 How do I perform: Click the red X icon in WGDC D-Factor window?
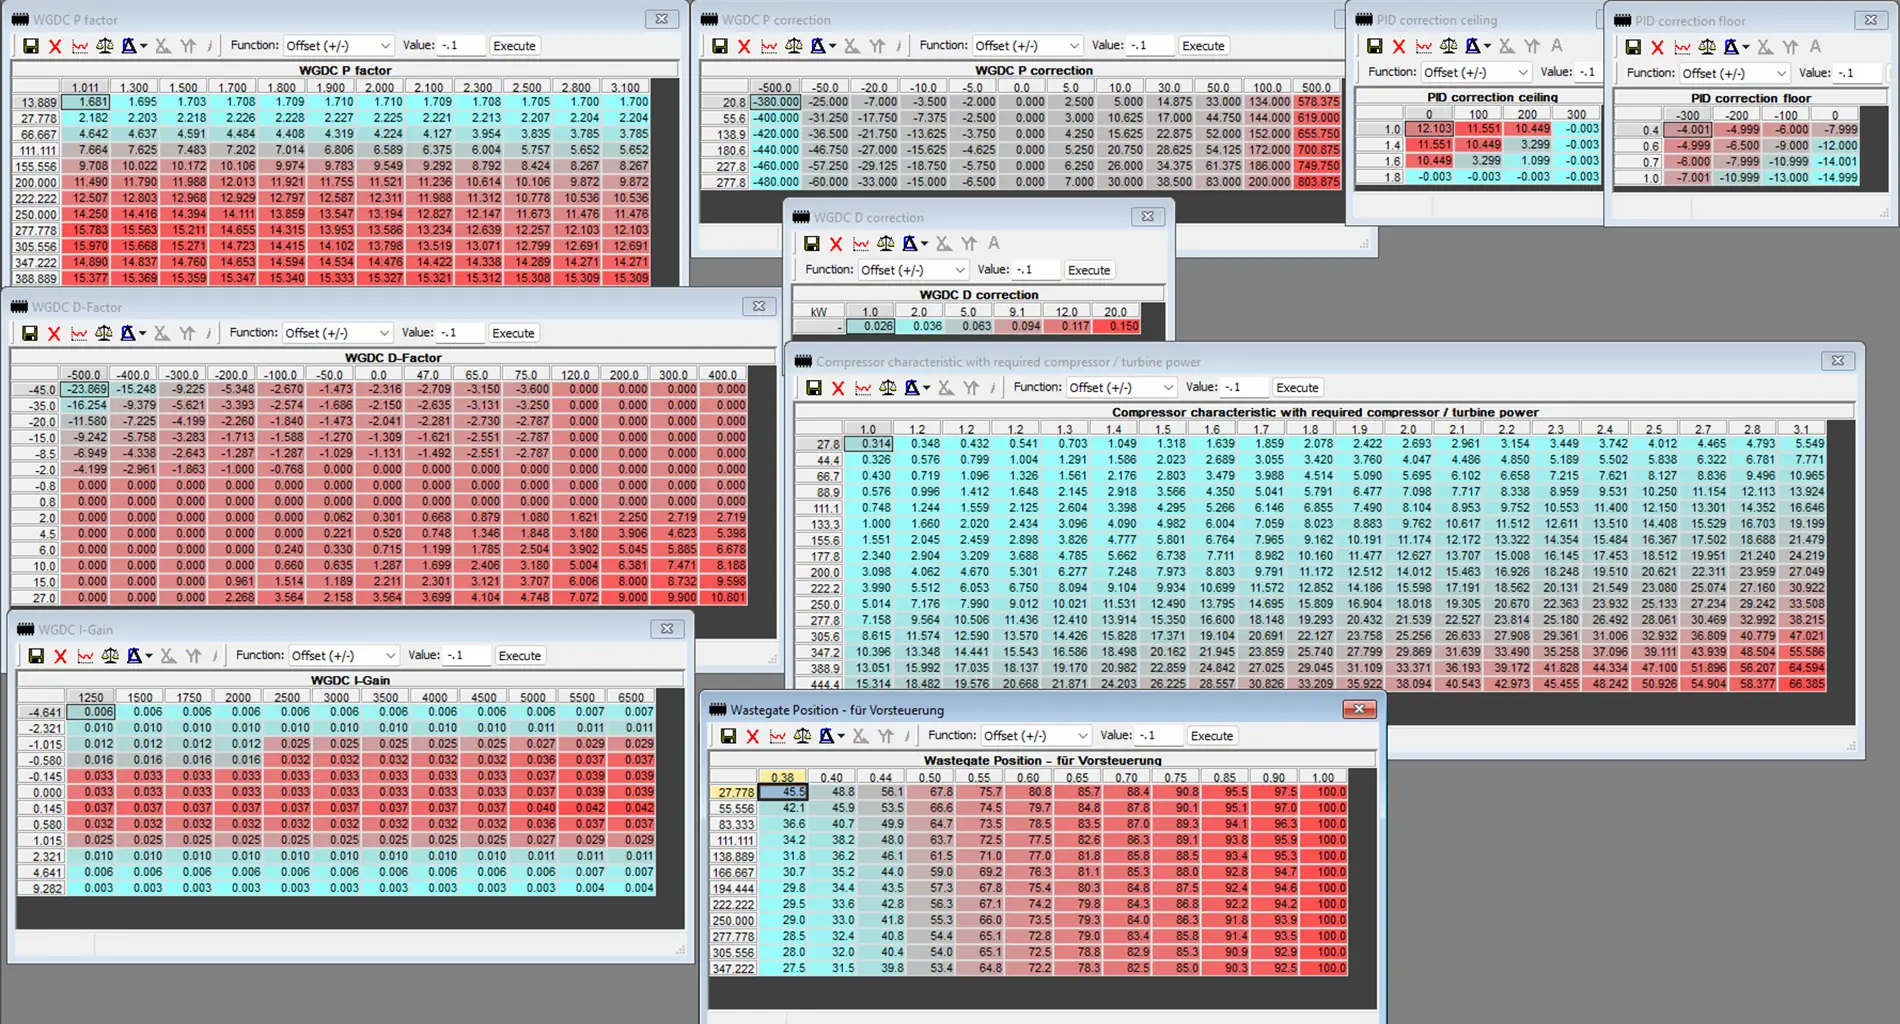pyautogui.click(x=54, y=333)
